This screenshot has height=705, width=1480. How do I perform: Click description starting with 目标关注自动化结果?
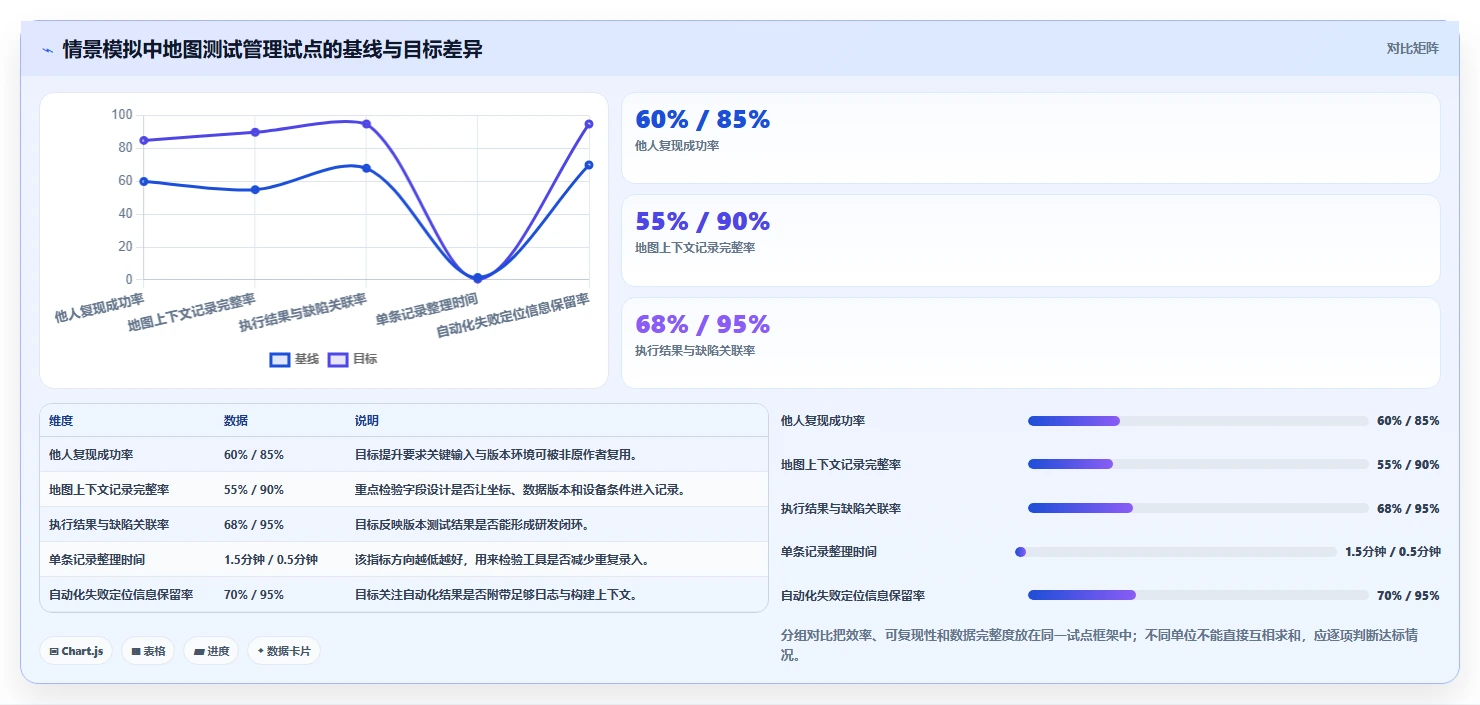point(497,594)
